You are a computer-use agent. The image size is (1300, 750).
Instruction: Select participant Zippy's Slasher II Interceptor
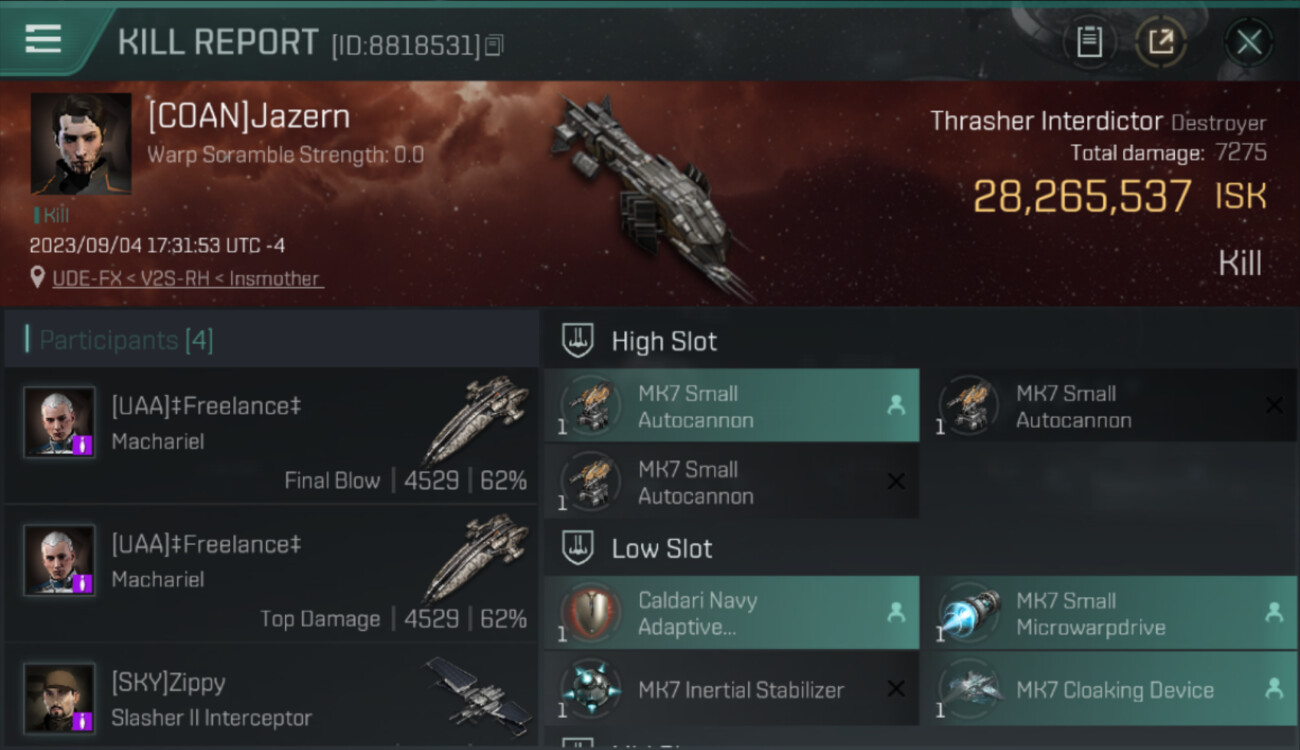271,697
